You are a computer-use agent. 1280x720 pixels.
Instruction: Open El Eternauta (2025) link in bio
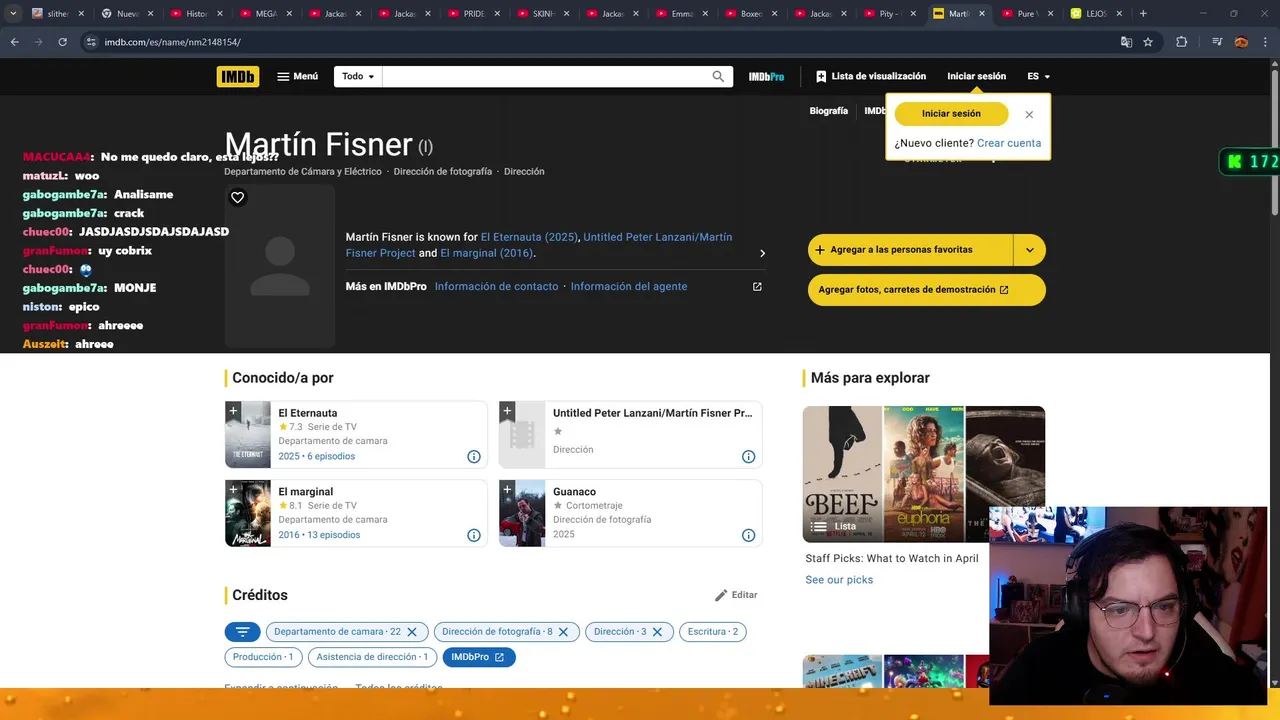pyautogui.click(x=529, y=237)
